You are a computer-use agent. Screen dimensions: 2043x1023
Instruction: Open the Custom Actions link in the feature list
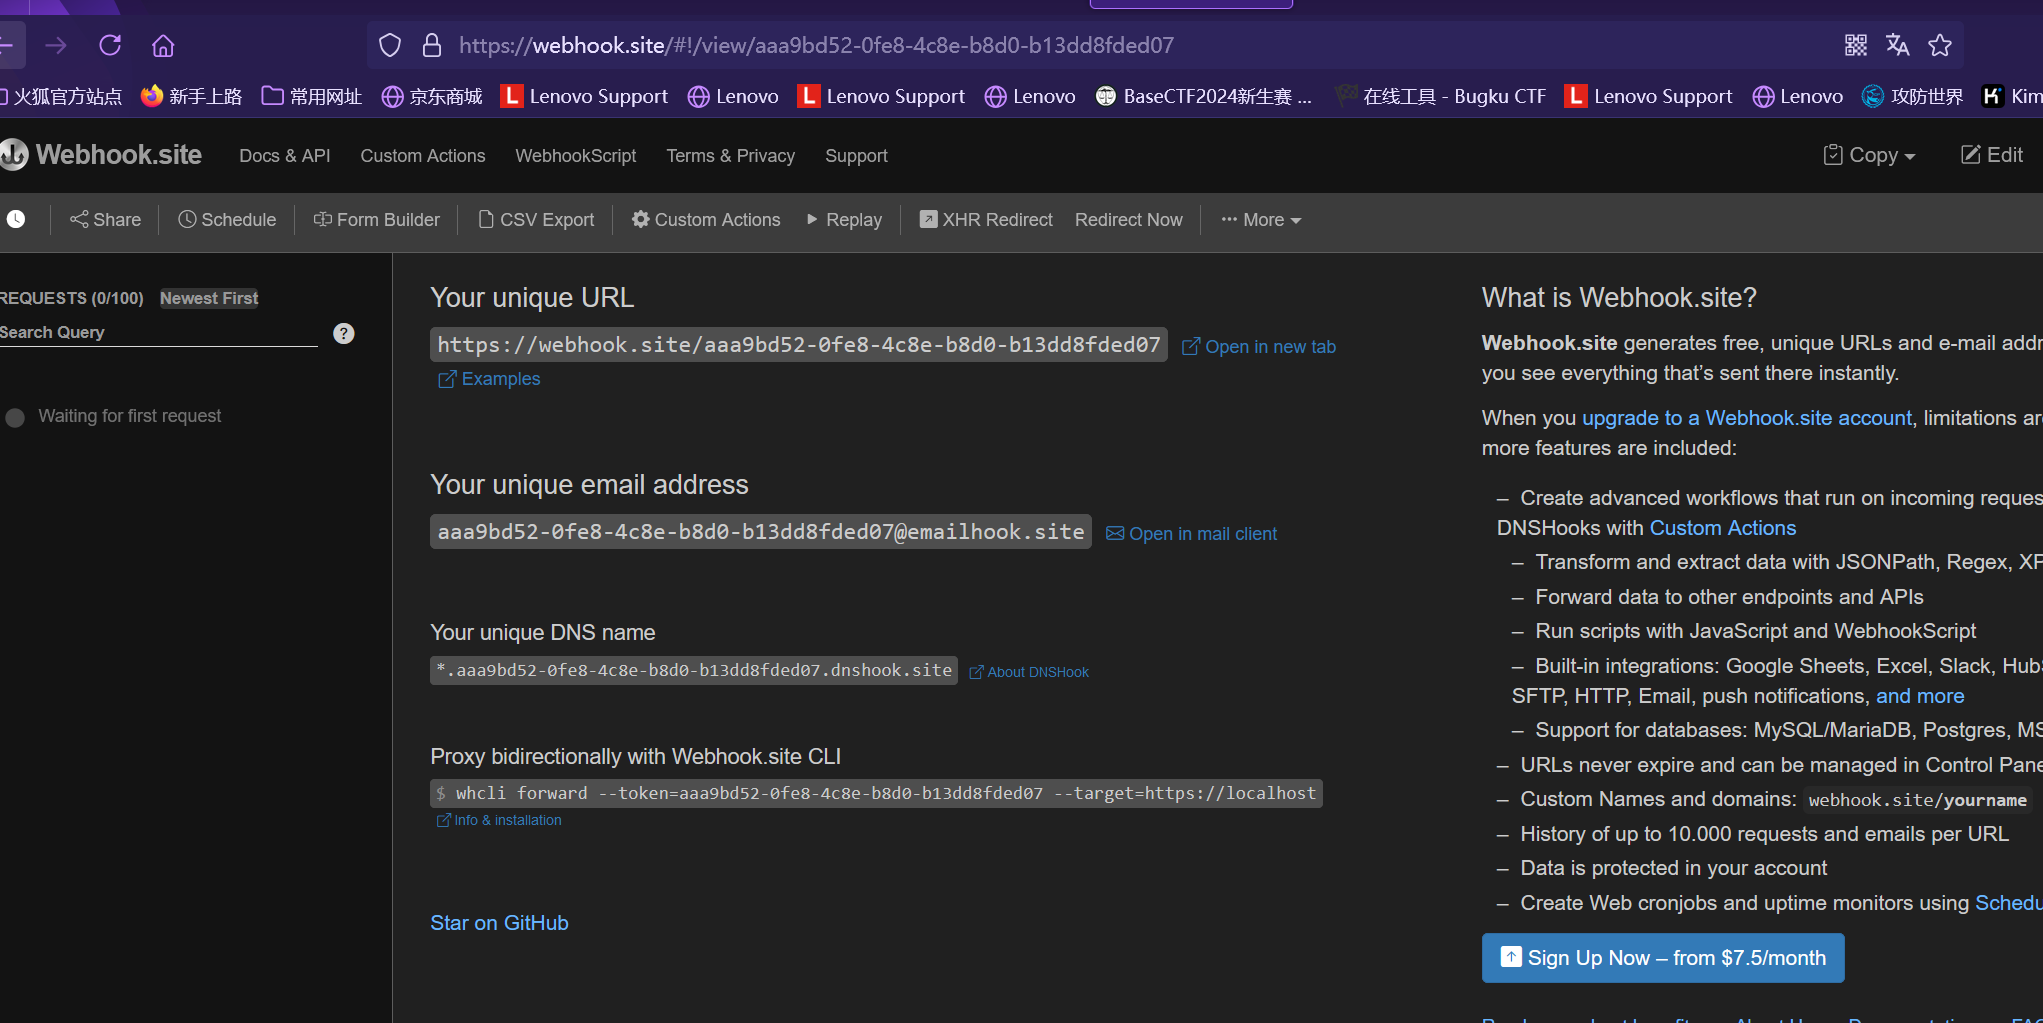point(1722,528)
